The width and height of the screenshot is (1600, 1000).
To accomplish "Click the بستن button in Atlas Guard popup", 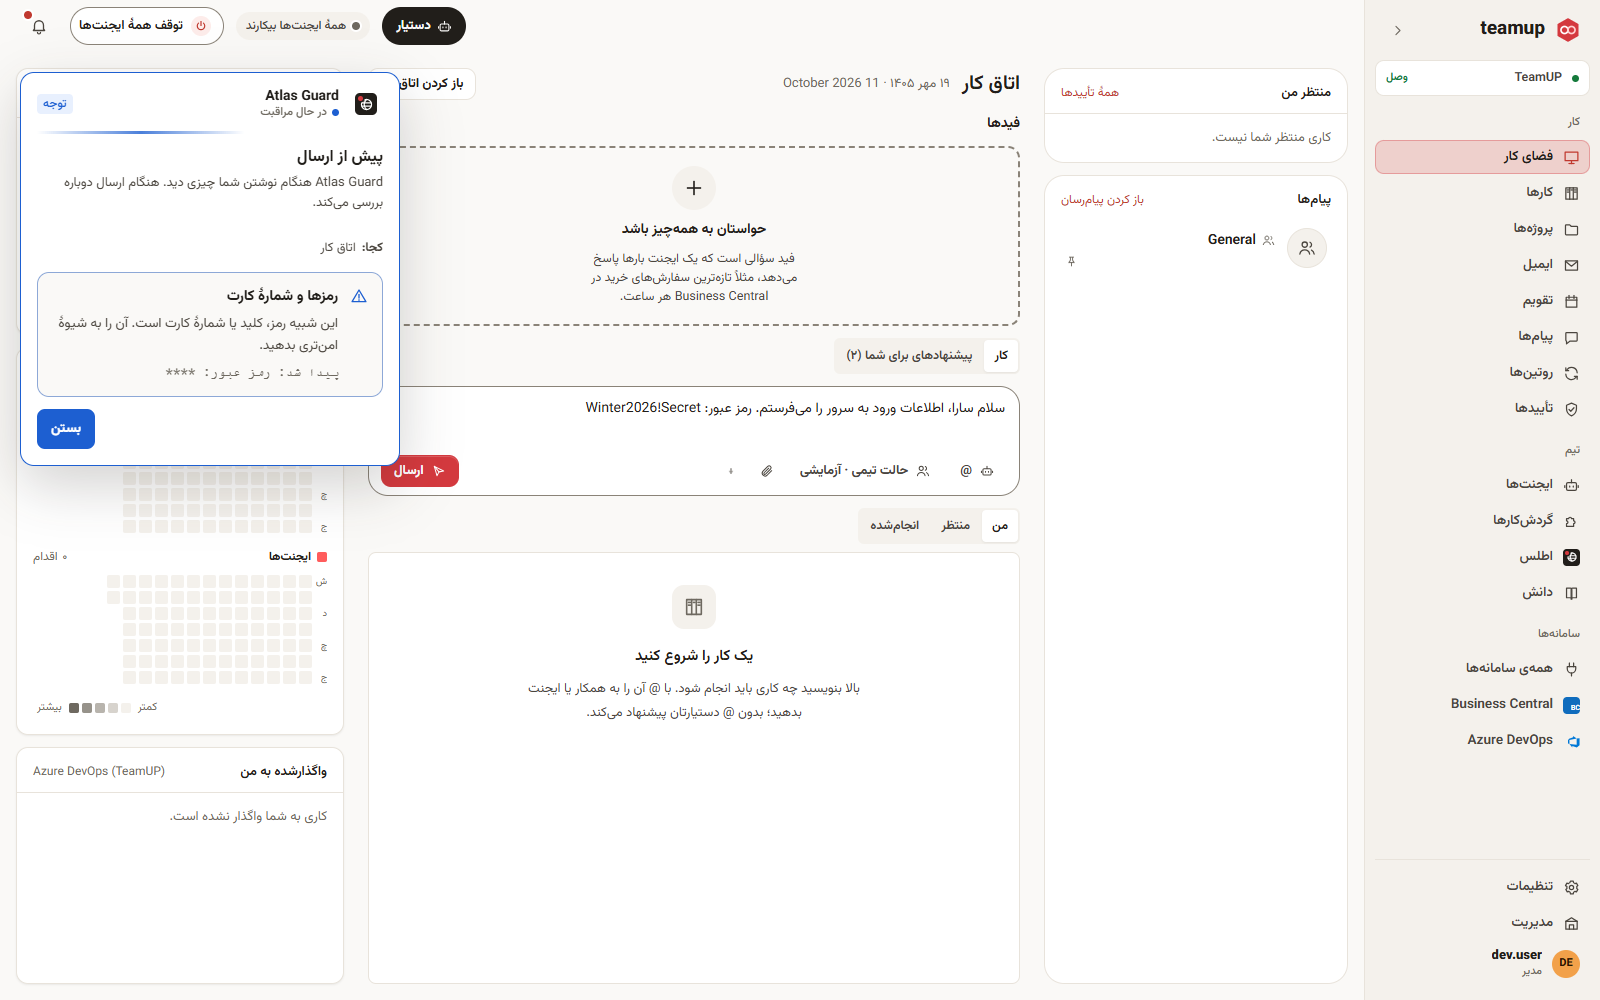I will tap(66, 429).
